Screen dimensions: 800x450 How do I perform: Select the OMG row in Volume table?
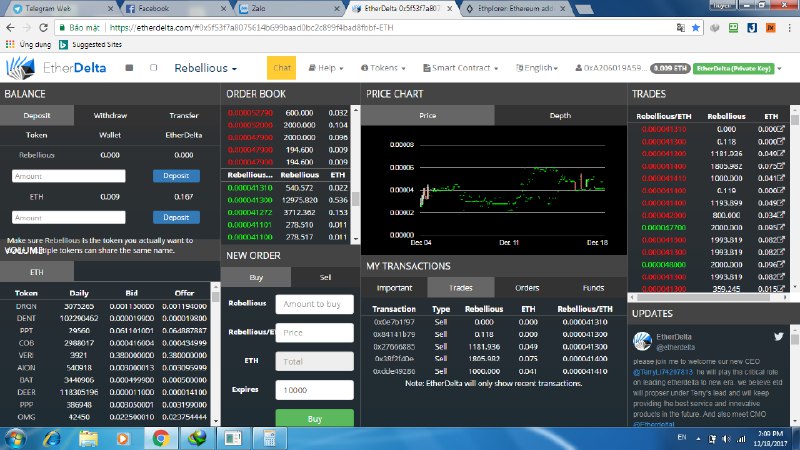(106, 417)
